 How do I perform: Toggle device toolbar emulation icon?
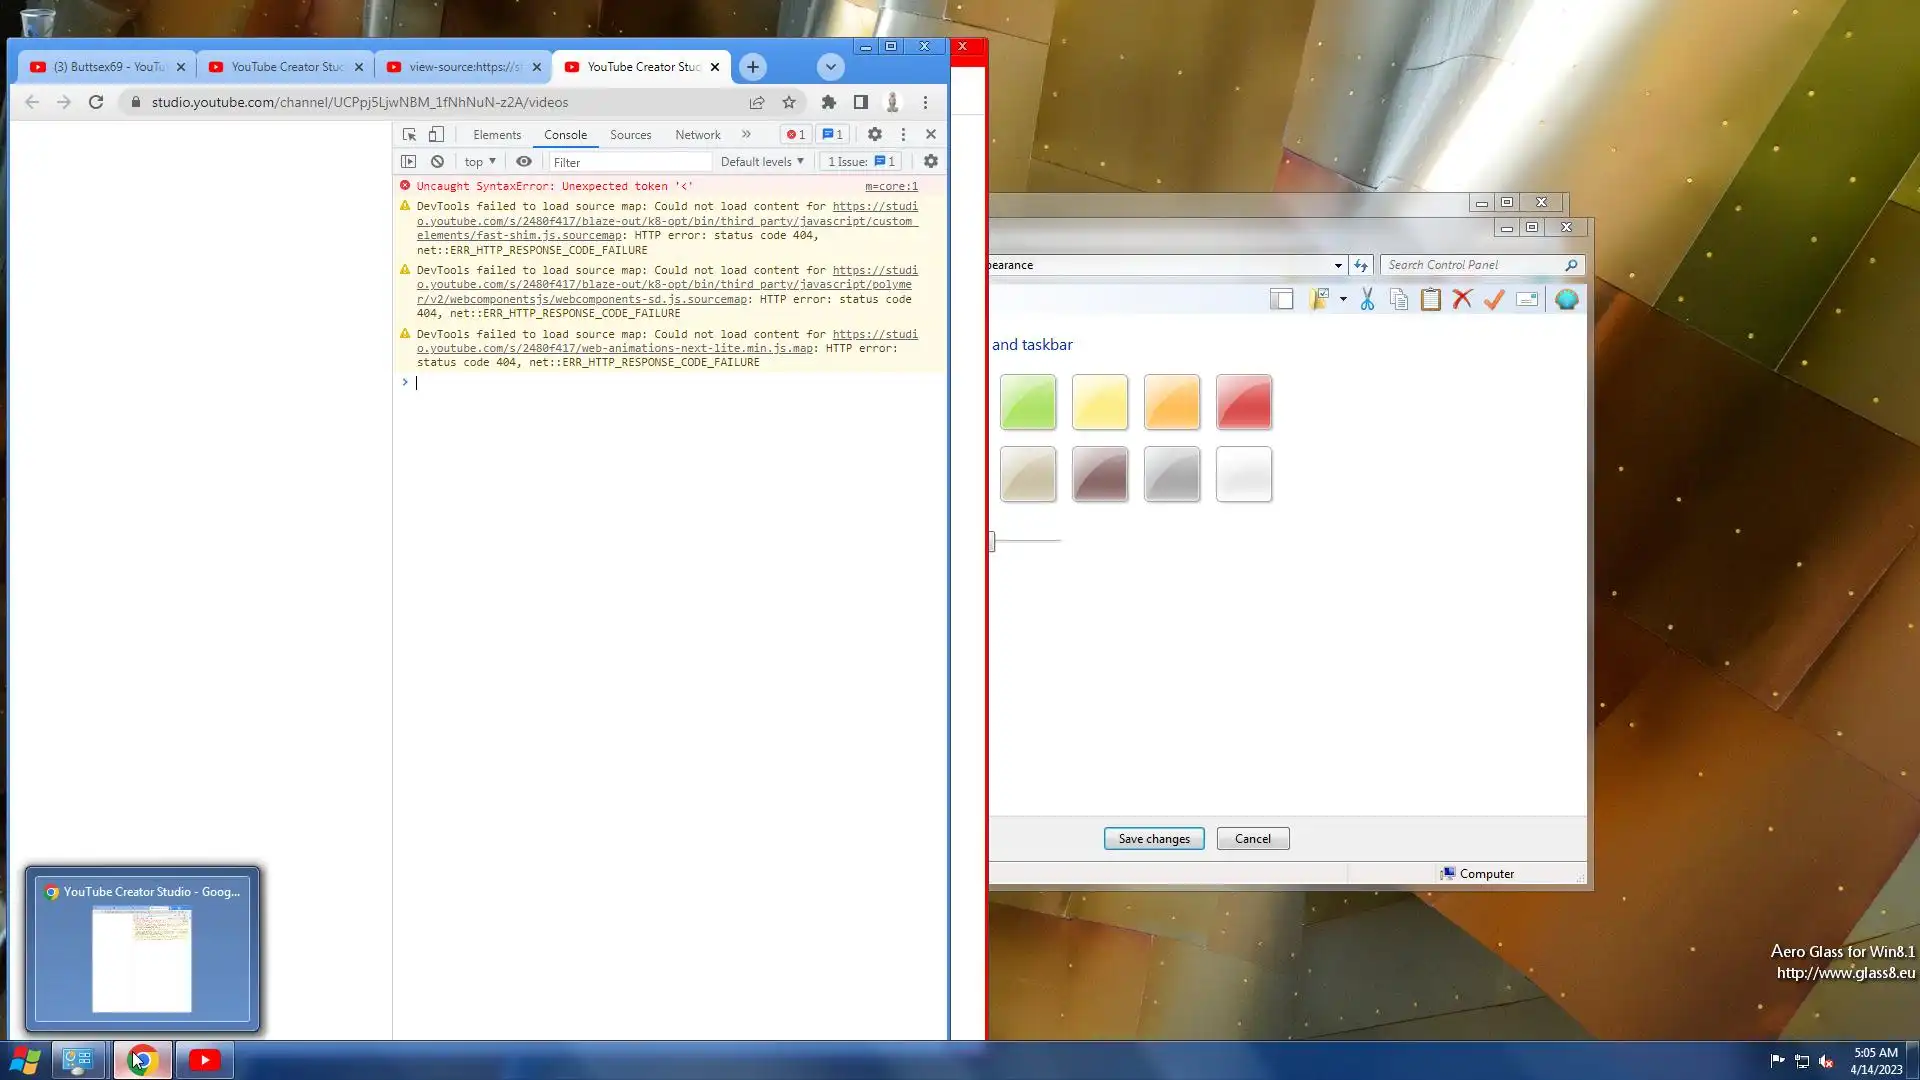436,134
